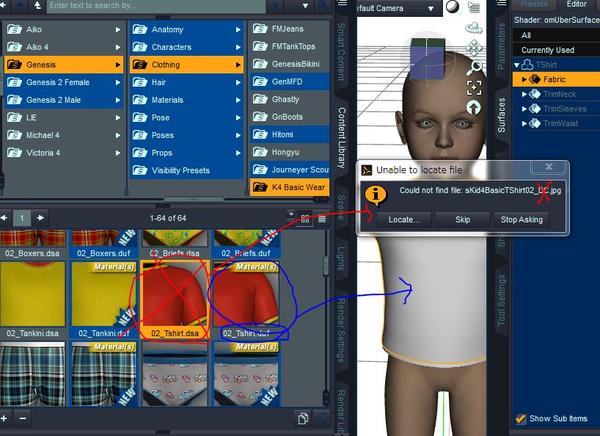Viewport: 600px width, 436px height.
Task: Open the Props folder
Action: point(186,152)
